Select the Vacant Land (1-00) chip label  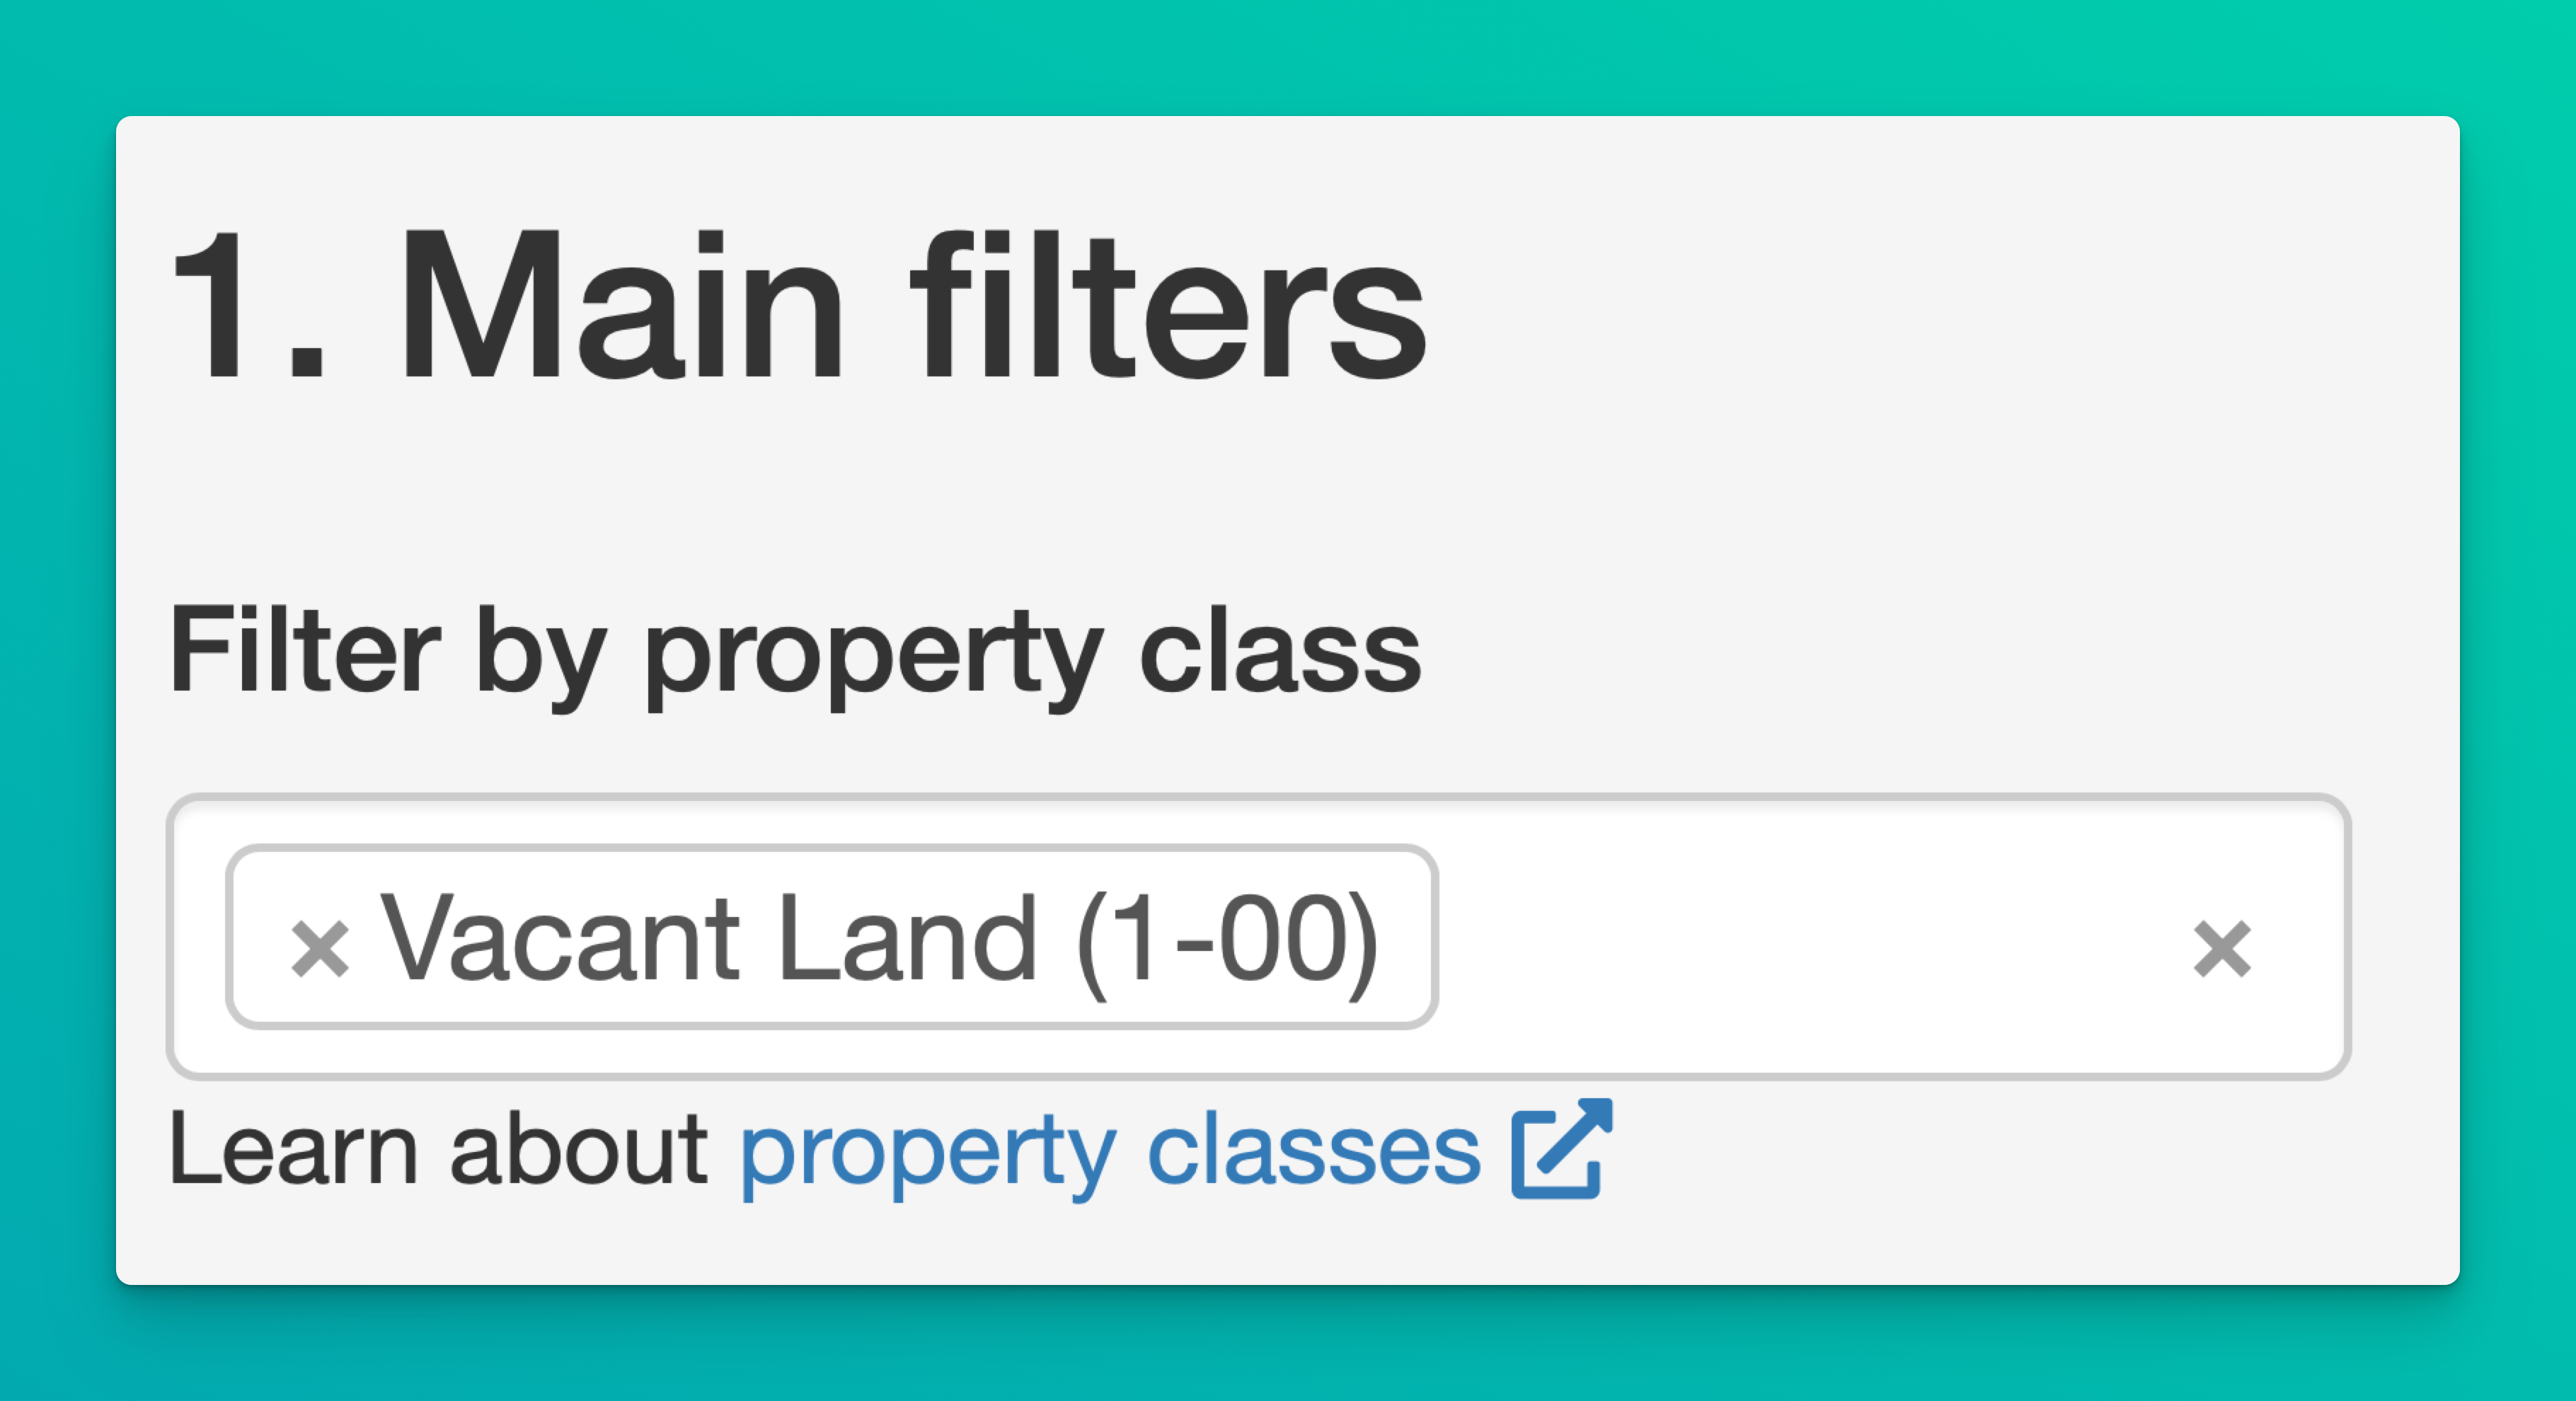click(x=878, y=938)
